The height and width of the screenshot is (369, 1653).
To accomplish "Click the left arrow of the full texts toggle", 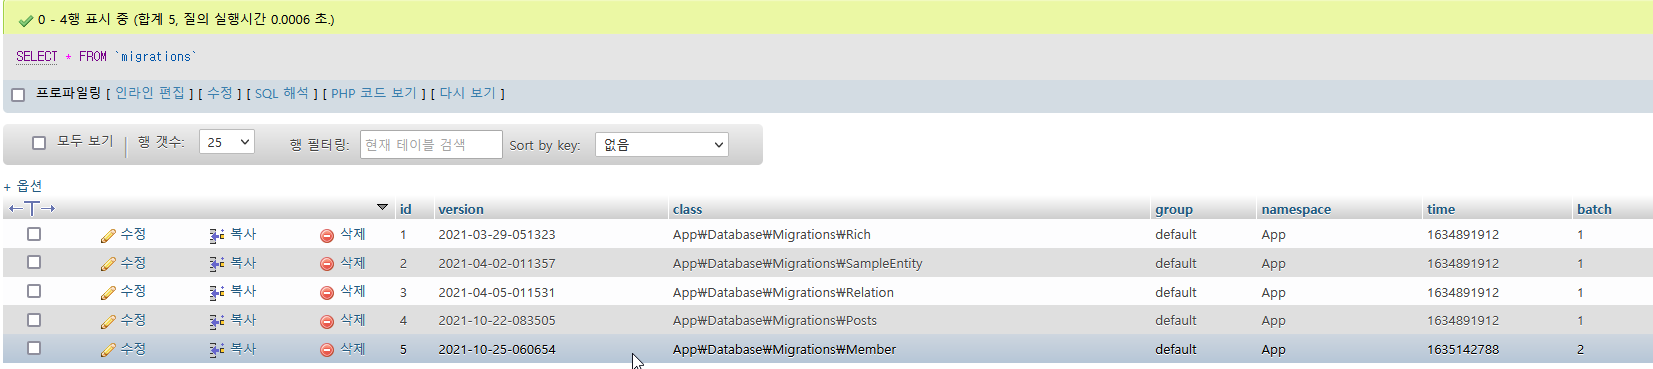I will [15, 208].
